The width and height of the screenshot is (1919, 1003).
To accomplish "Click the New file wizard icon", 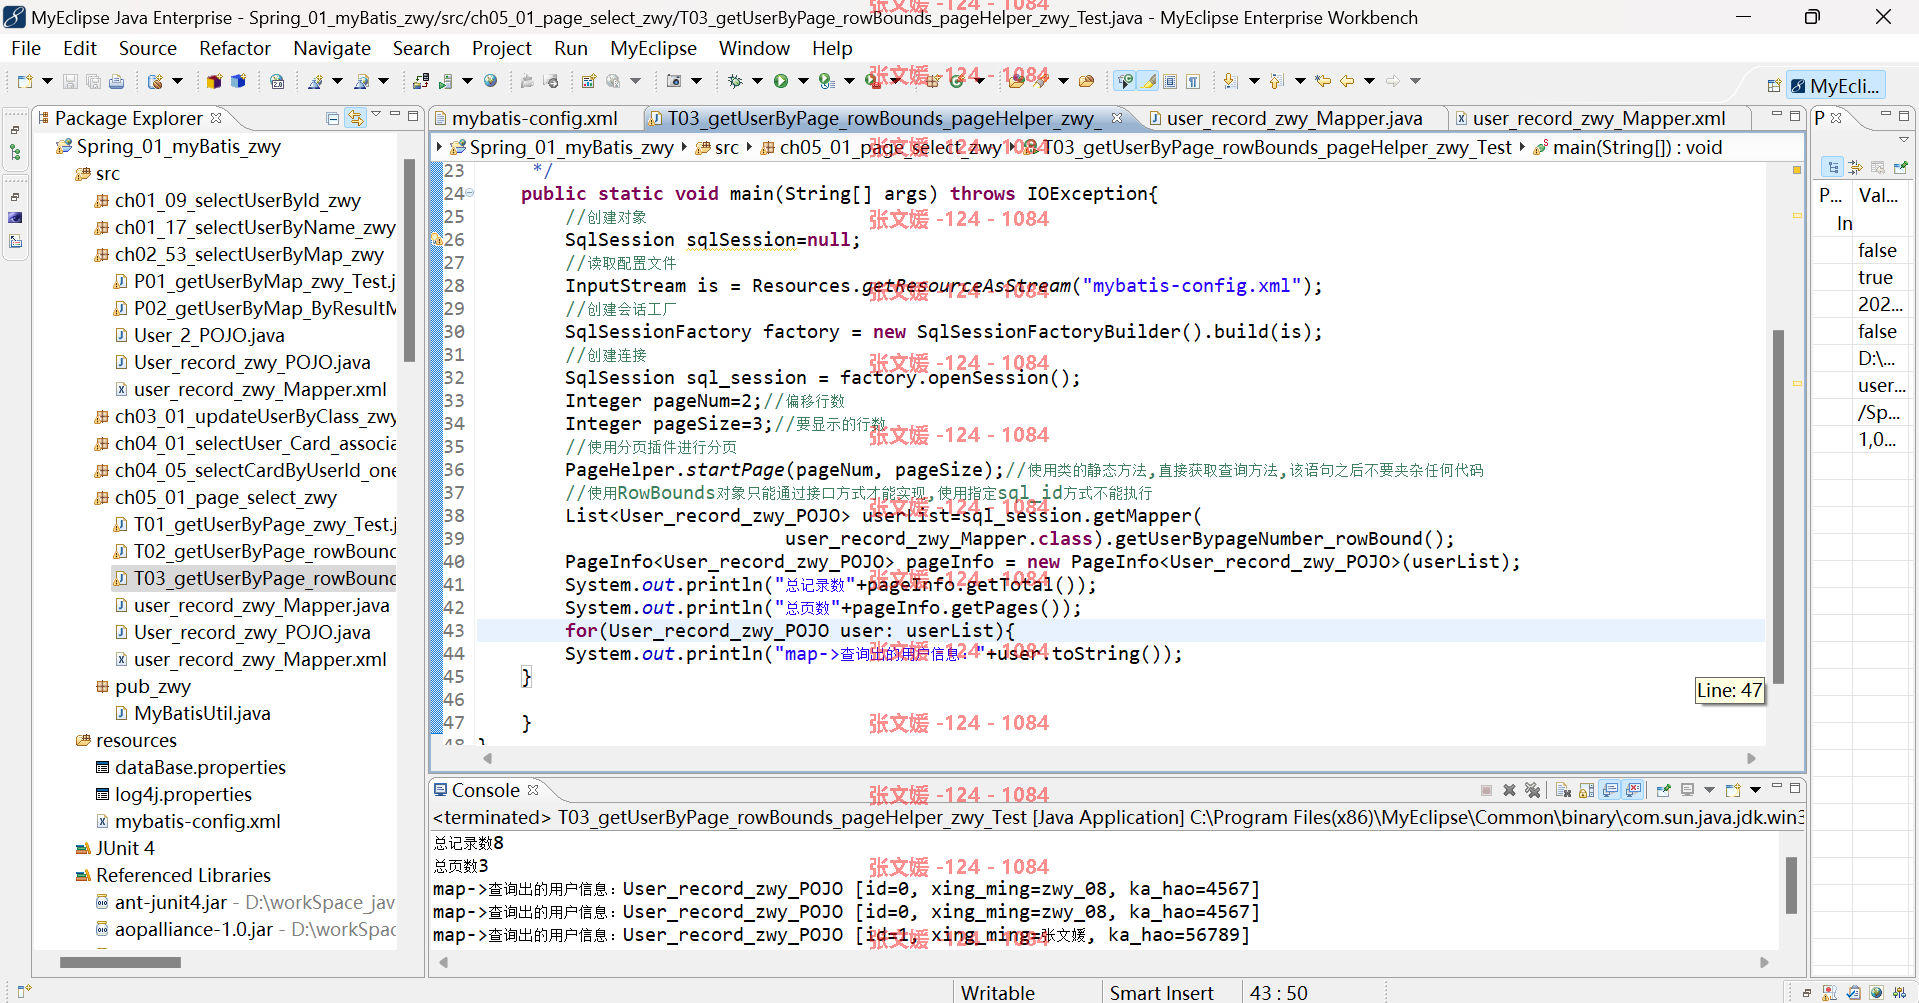I will 25,81.
